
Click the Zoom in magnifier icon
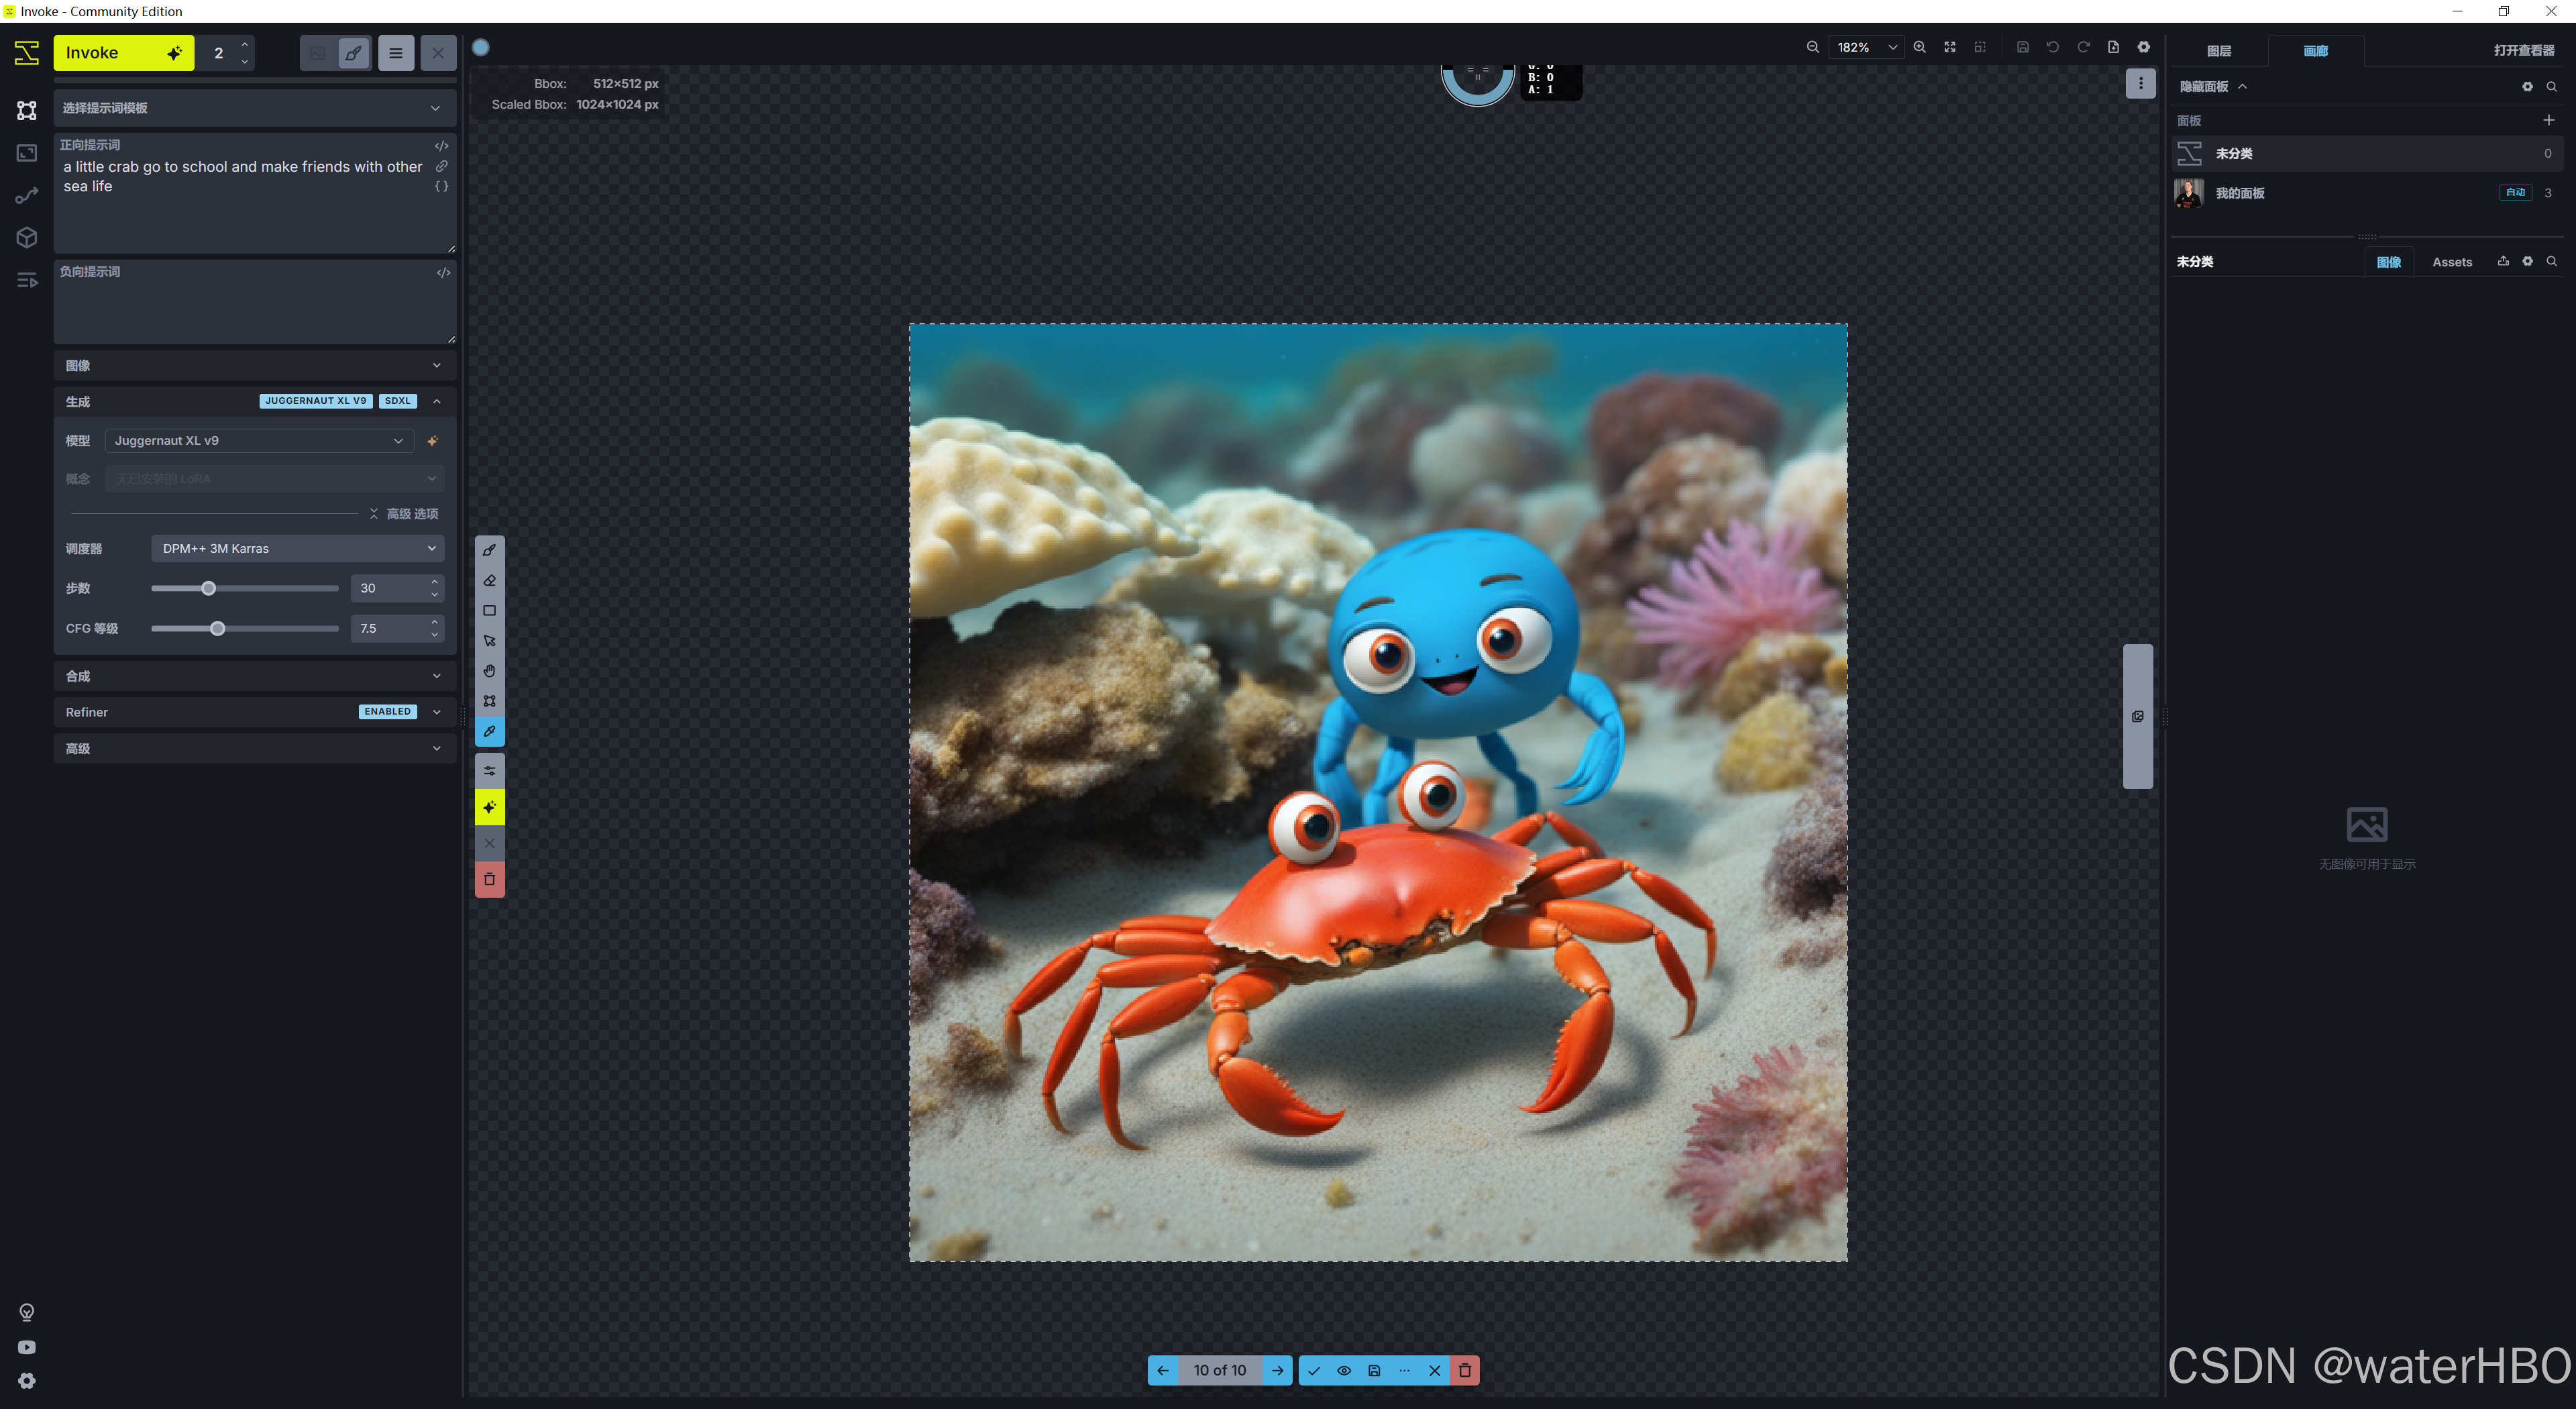pos(1919,47)
